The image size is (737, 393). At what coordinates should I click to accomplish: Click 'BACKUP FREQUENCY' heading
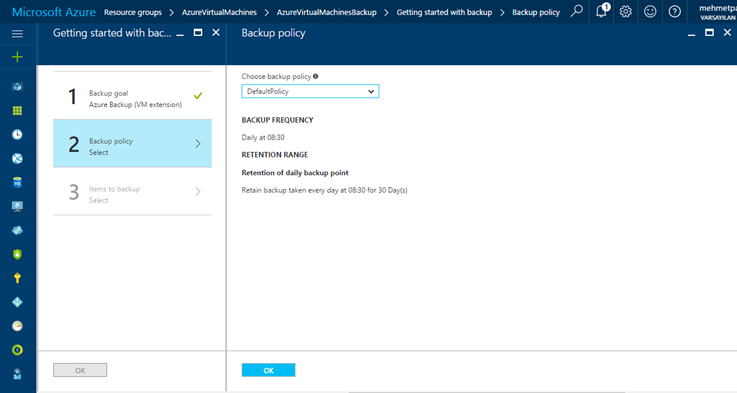pos(277,120)
